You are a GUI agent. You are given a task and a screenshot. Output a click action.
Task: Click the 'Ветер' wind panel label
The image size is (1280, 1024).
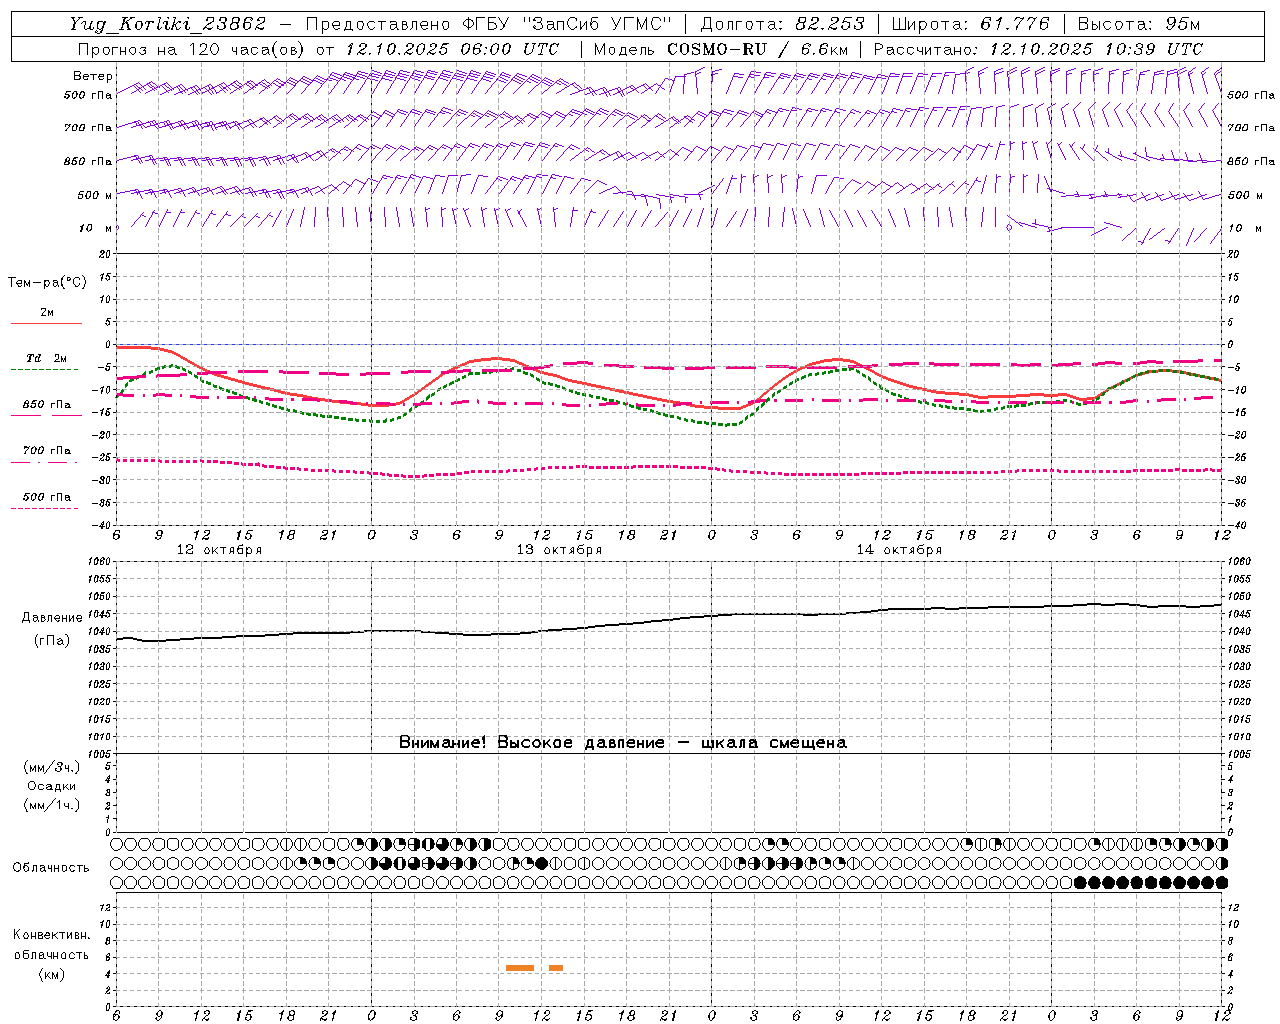(x=92, y=76)
